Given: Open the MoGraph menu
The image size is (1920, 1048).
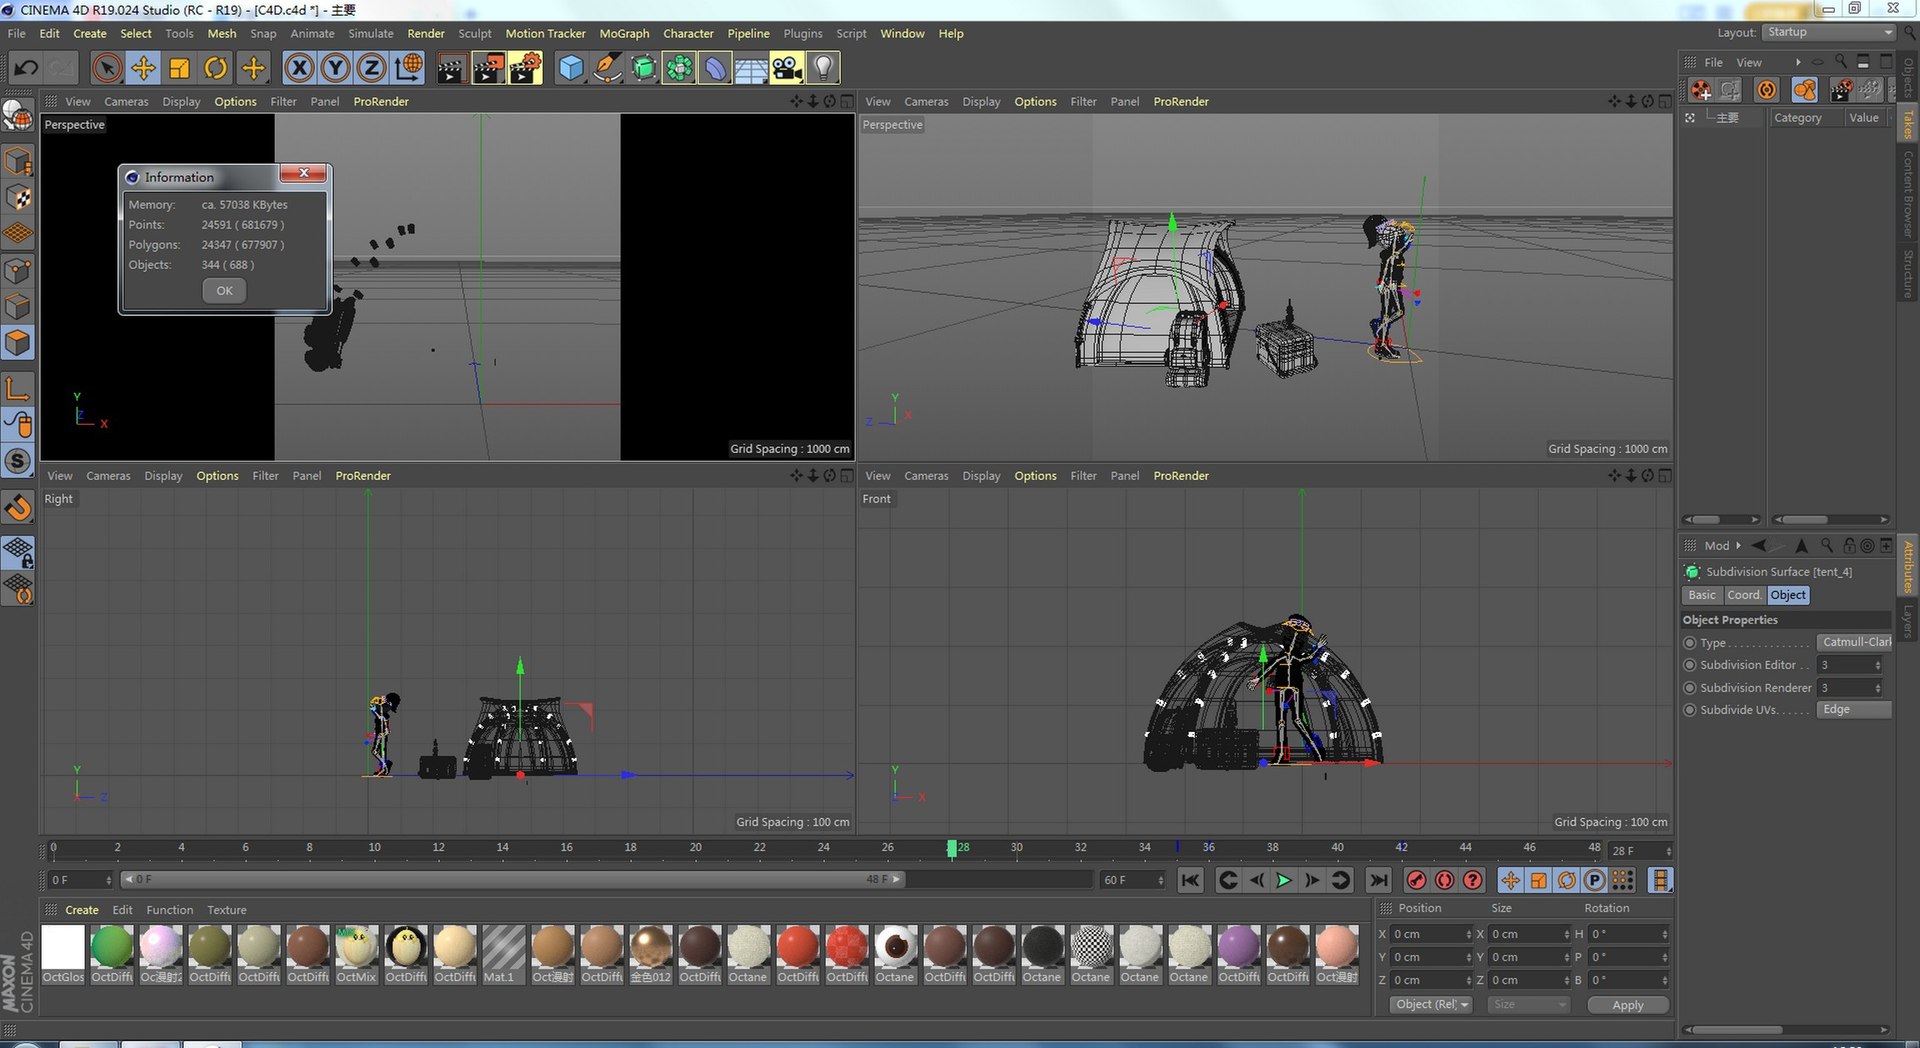Looking at the screenshot, I should click(x=624, y=33).
